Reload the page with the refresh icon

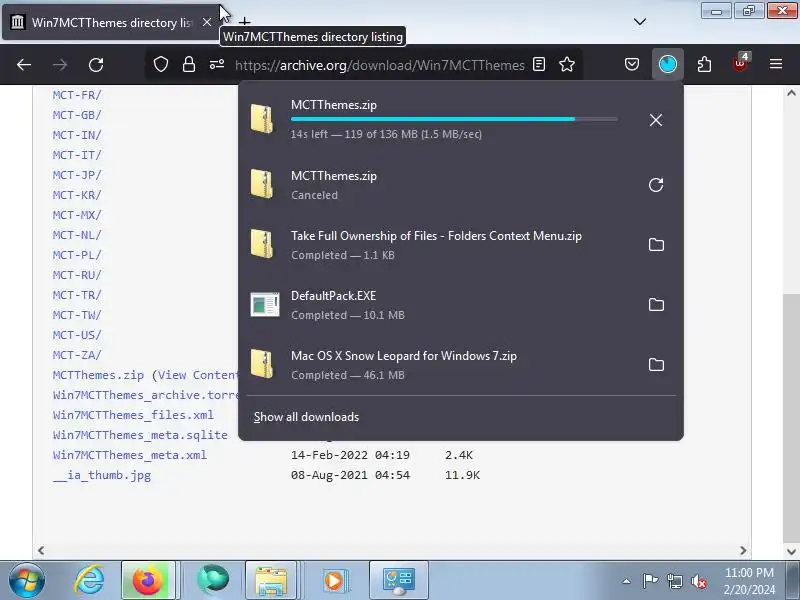[96, 65]
